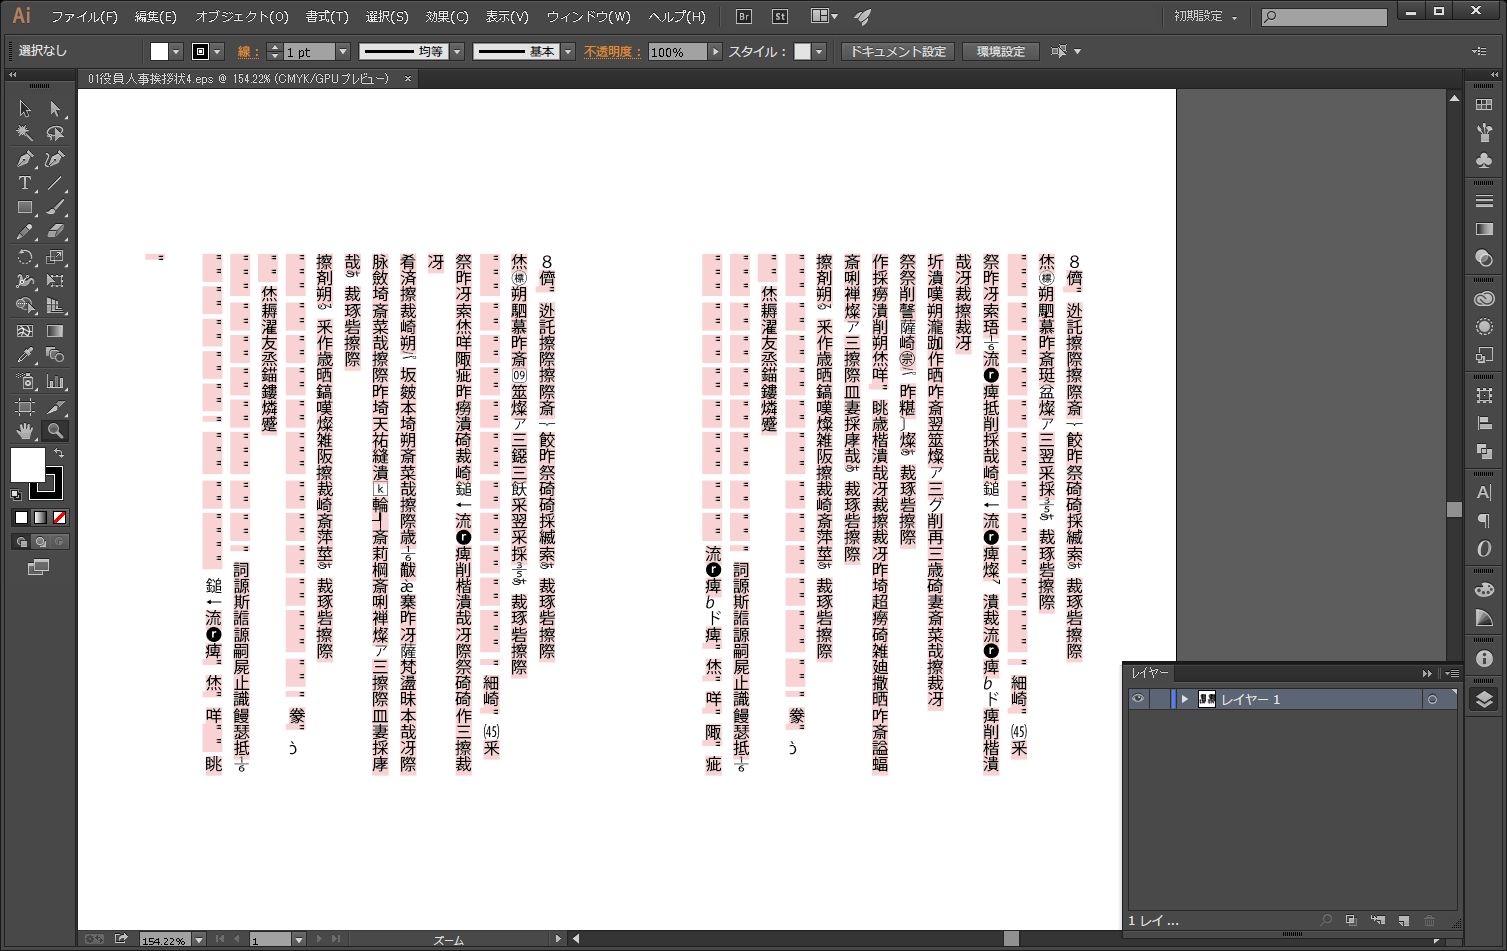
Task: Switch to Draw Behind mode
Action: (x=40, y=542)
